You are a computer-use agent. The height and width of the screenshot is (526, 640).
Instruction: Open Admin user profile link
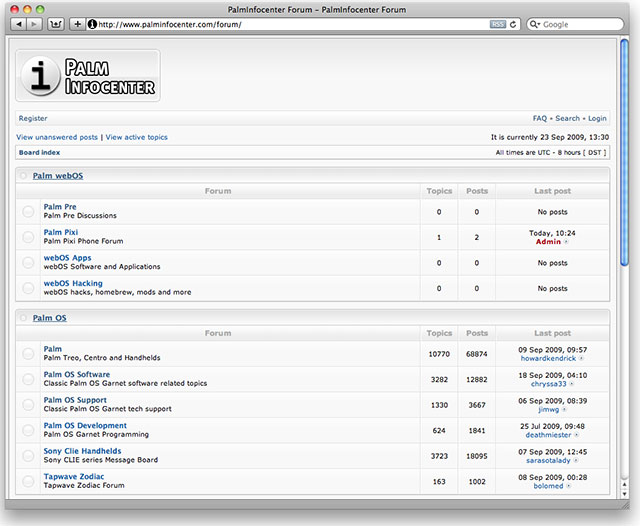click(x=548, y=242)
